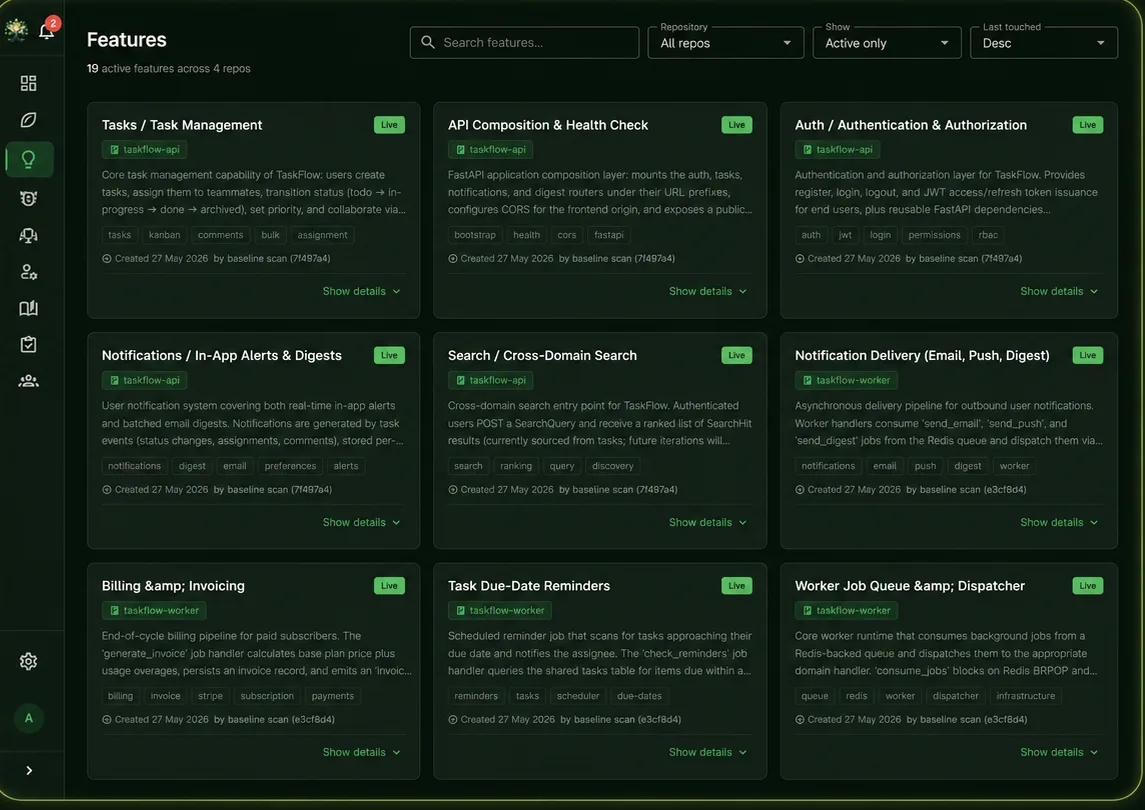Click the fastapi tag

(x=609, y=235)
